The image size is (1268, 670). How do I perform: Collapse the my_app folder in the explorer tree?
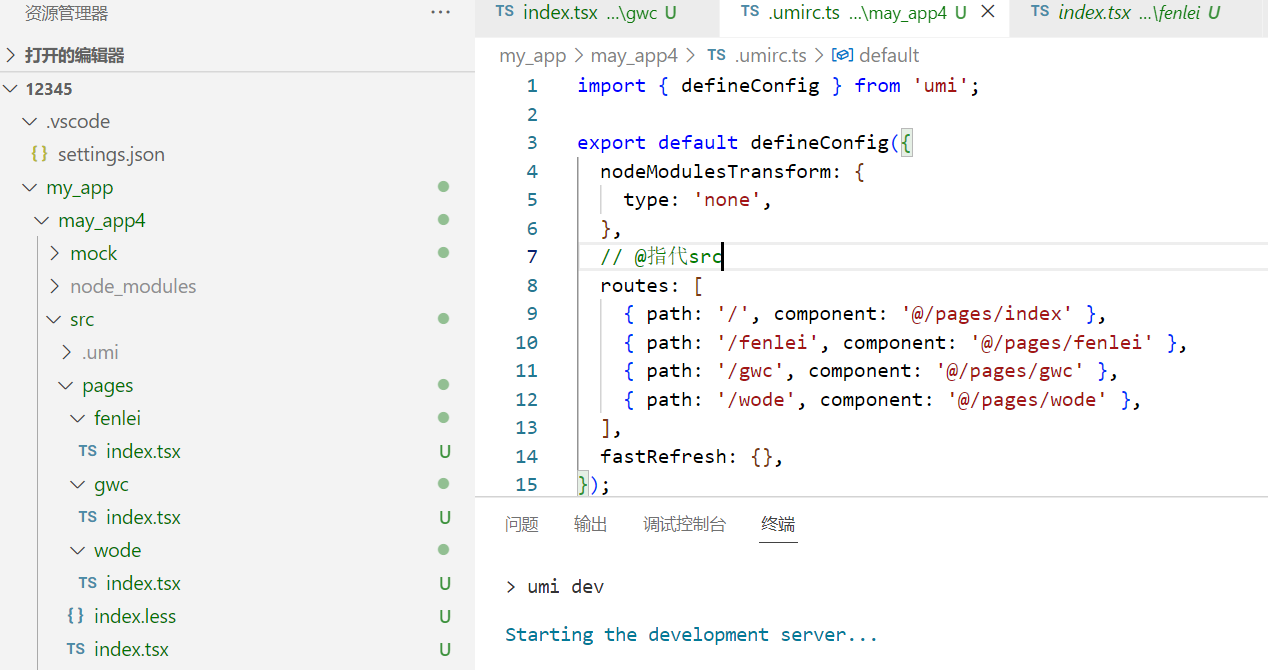point(29,187)
